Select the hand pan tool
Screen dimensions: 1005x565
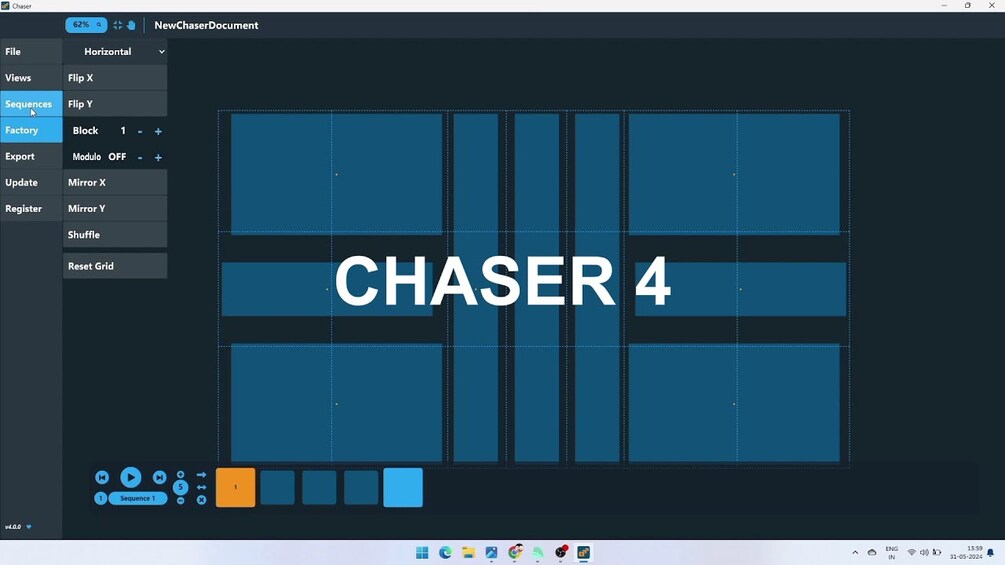pyautogui.click(x=131, y=25)
